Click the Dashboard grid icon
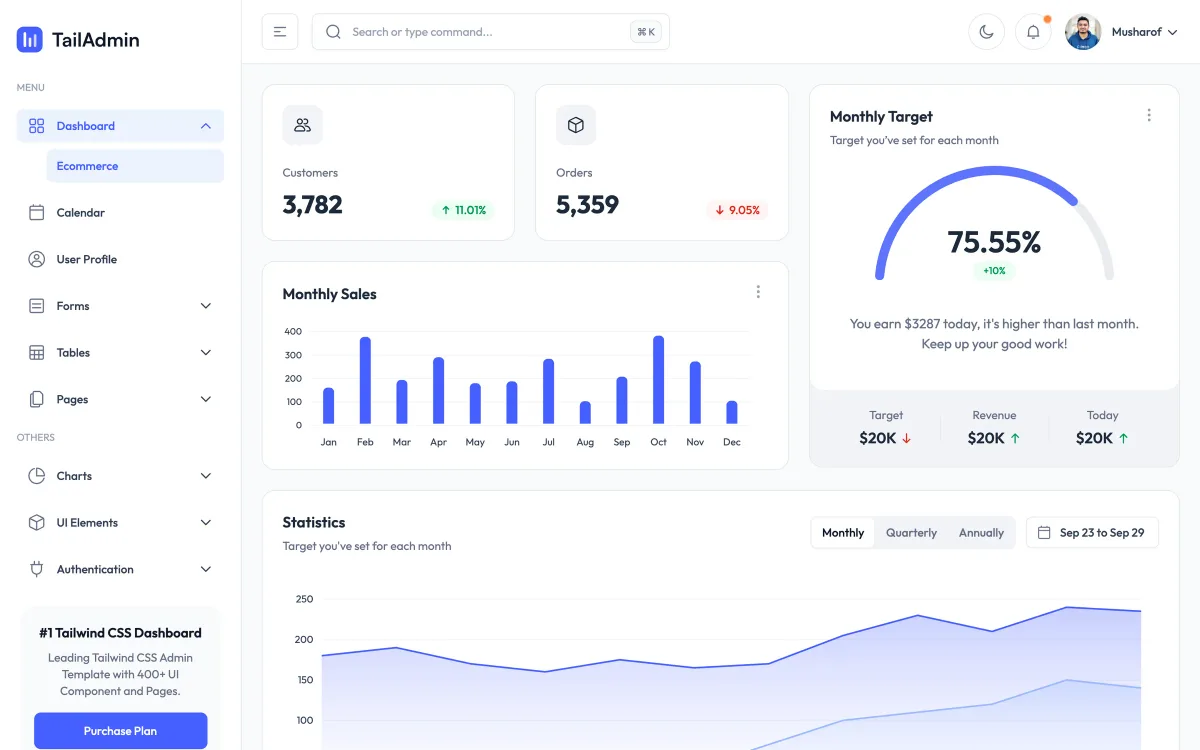 click(x=37, y=126)
